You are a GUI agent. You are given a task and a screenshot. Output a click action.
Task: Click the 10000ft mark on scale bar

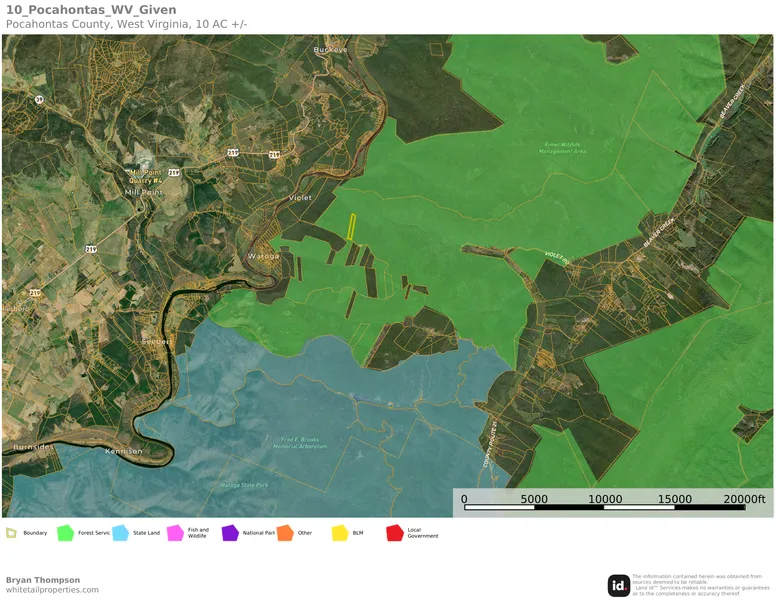point(604,499)
